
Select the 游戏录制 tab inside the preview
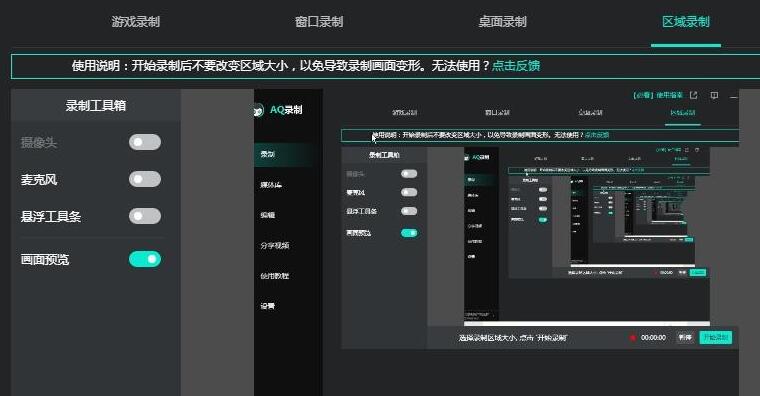(x=405, y=112)
